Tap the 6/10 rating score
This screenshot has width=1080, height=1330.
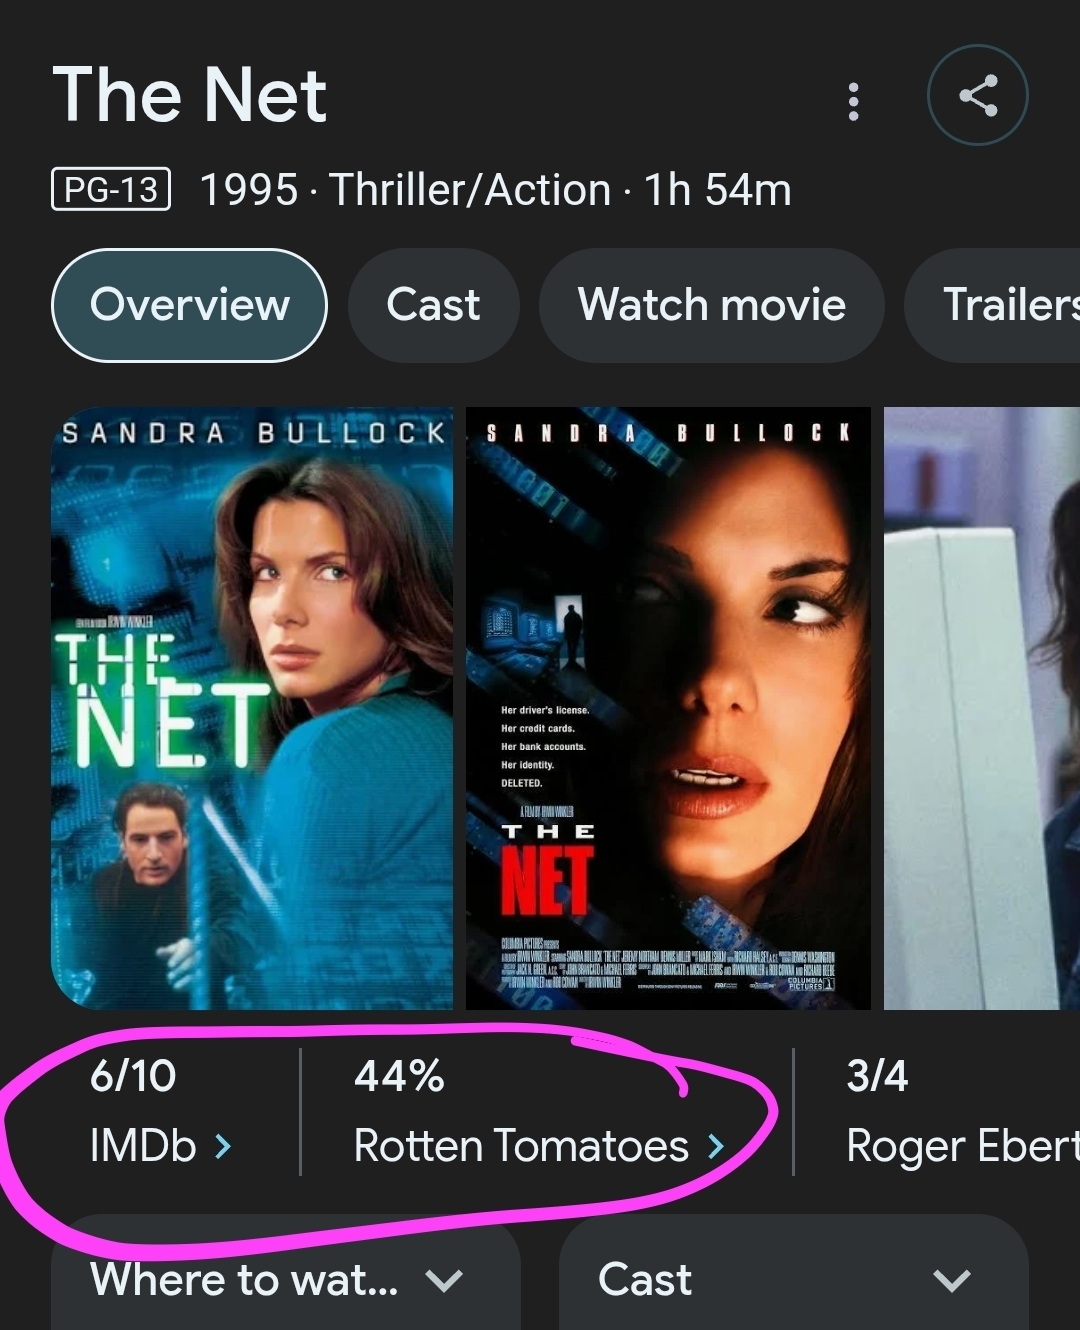coord(133,1077)
